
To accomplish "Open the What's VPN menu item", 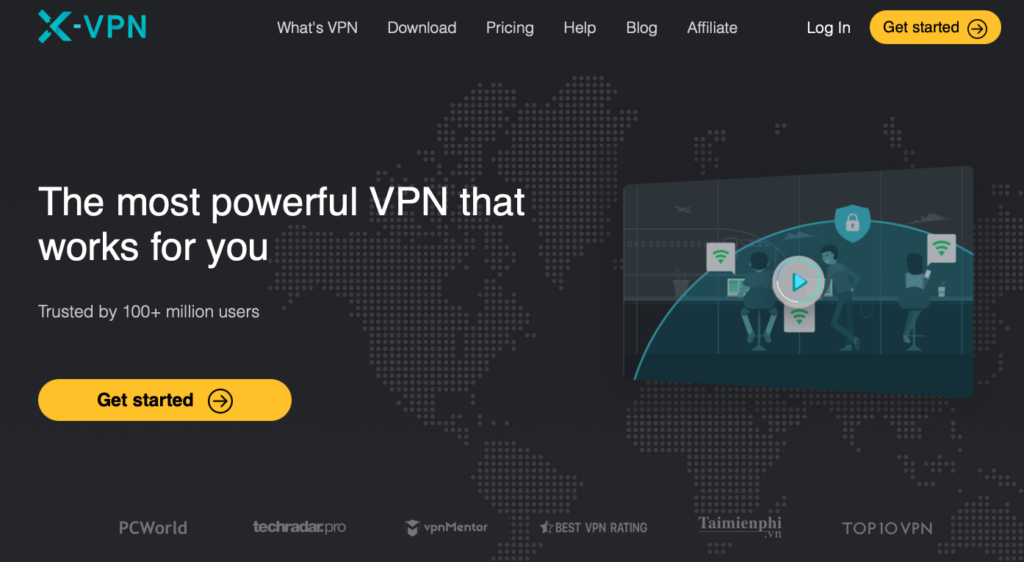I will coord(317,28).
